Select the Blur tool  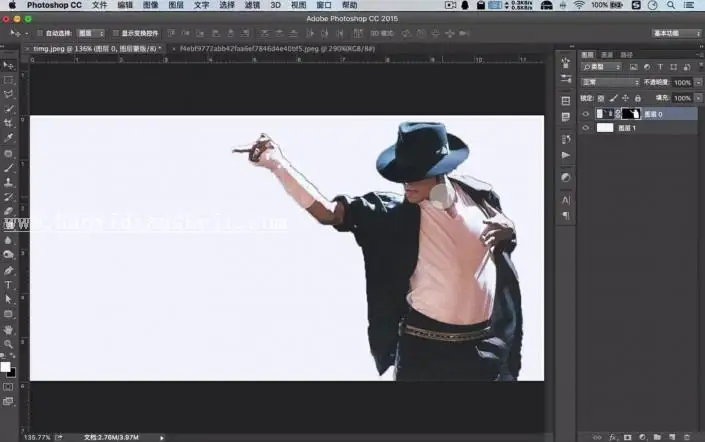pos(8,240)
